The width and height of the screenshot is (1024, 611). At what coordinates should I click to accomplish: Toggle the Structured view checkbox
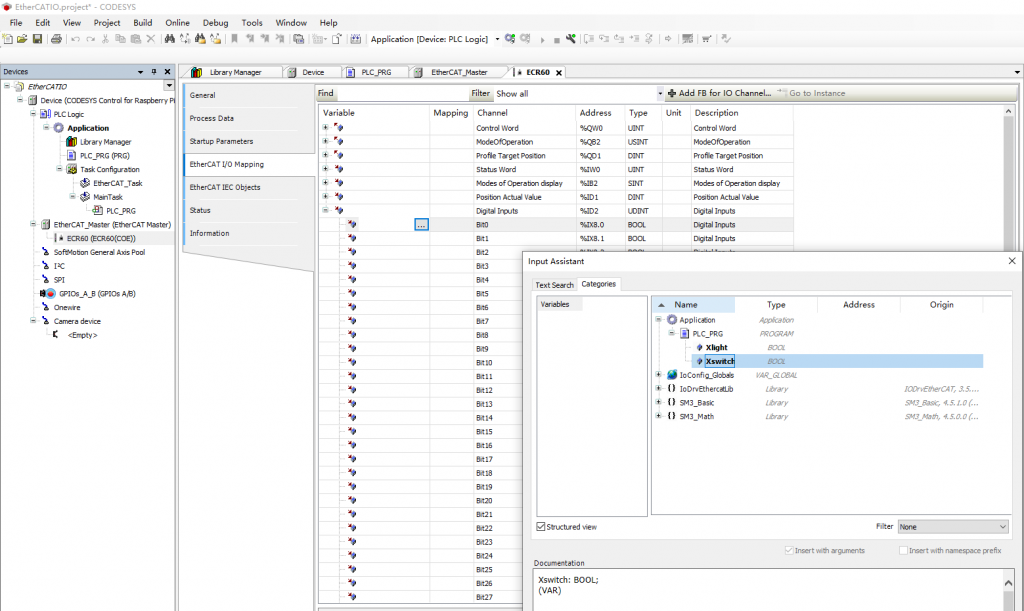pyautogui.click(x=541, y=526)
